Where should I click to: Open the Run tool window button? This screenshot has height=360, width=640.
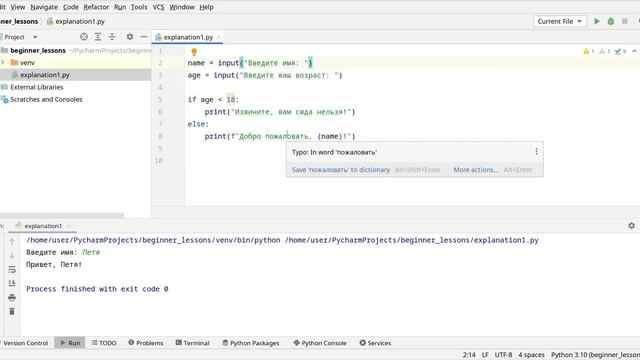[x=70, y=343]
